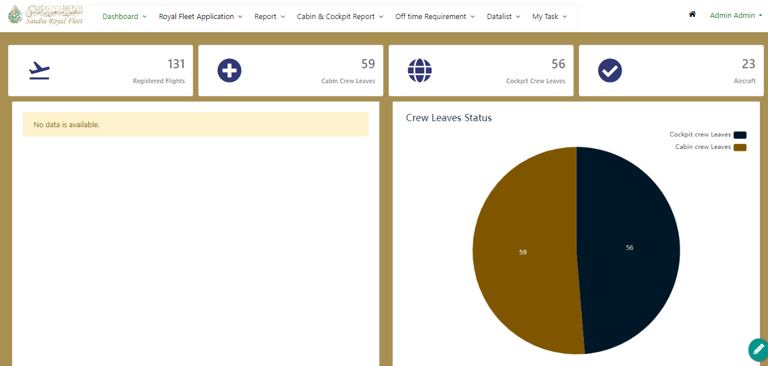Screen dimensions: 768x366
Task: Click the home icon in header
Action: (692, 15)
